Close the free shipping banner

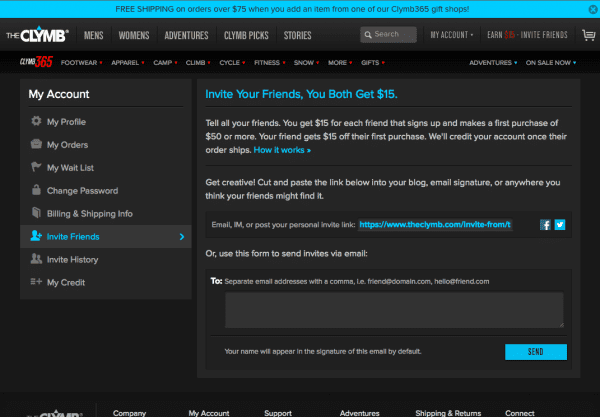click(593, 9)
